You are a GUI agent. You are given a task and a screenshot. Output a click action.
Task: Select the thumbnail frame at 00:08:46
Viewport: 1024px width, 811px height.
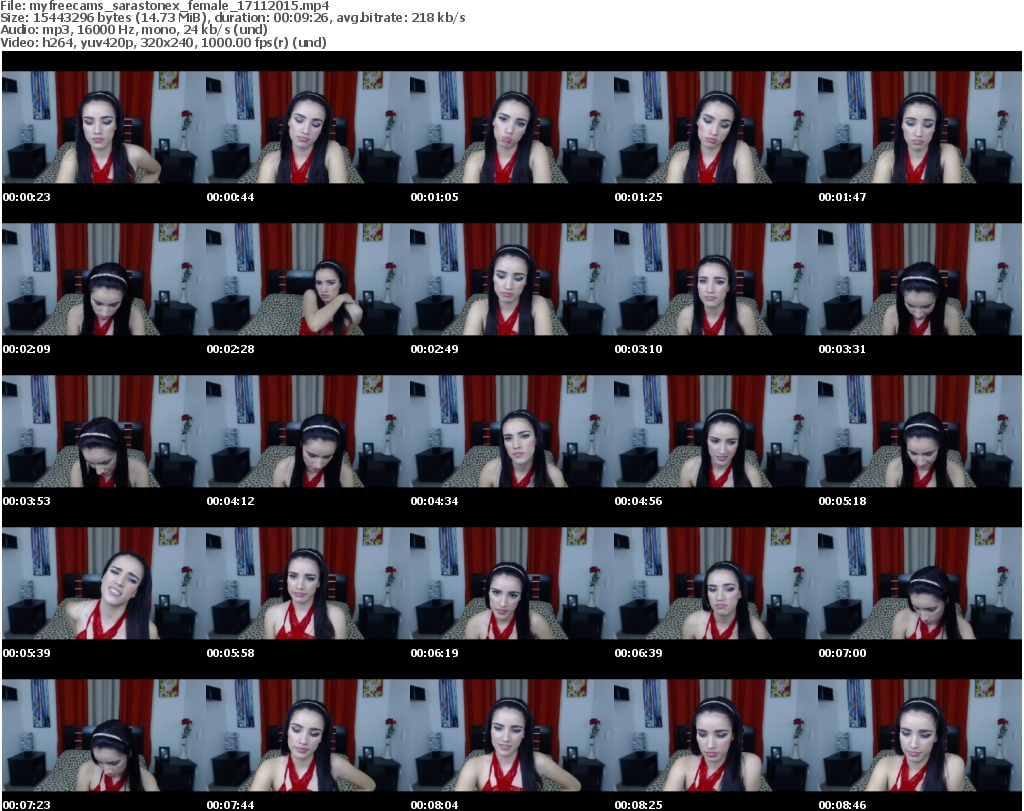coord(920,735)
